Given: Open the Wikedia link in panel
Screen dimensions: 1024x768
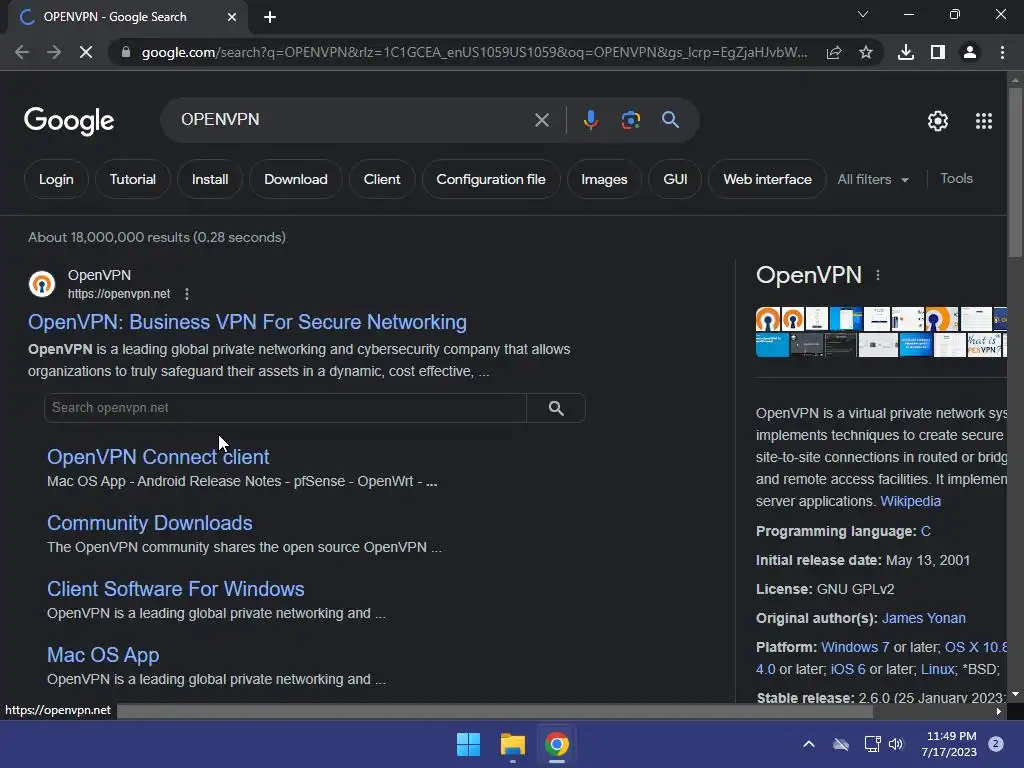Looking at the screenshot, I should tap(910, 502).
